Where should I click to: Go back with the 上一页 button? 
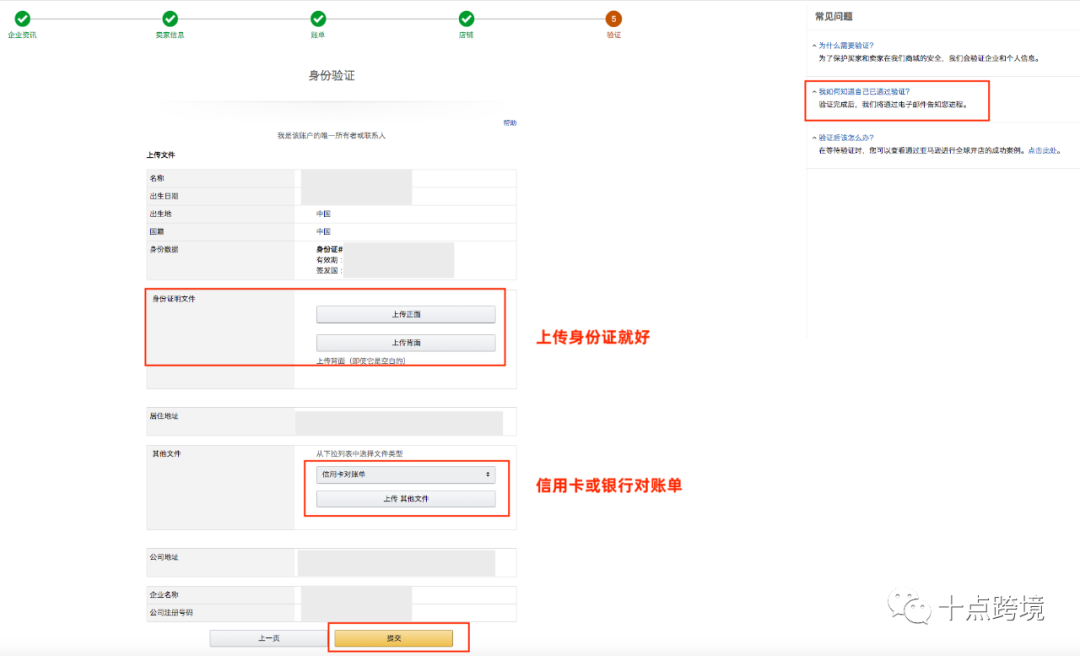click(x=269, y=638)
